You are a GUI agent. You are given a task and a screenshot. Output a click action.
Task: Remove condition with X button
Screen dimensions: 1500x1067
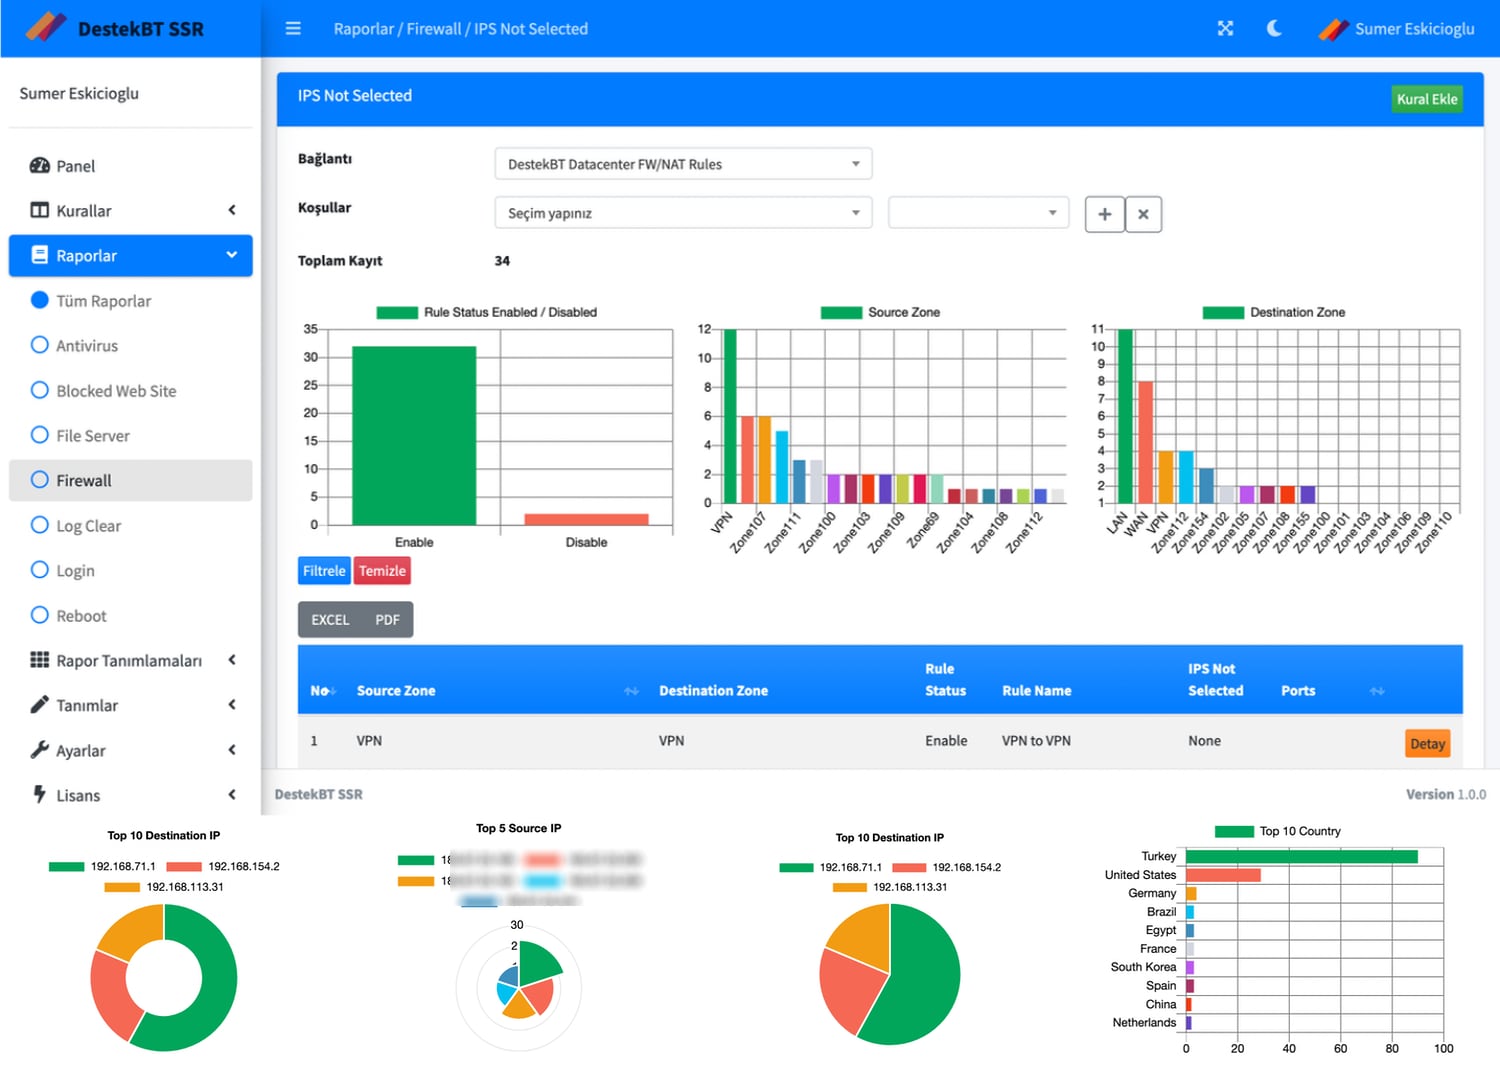[1143, 214]
